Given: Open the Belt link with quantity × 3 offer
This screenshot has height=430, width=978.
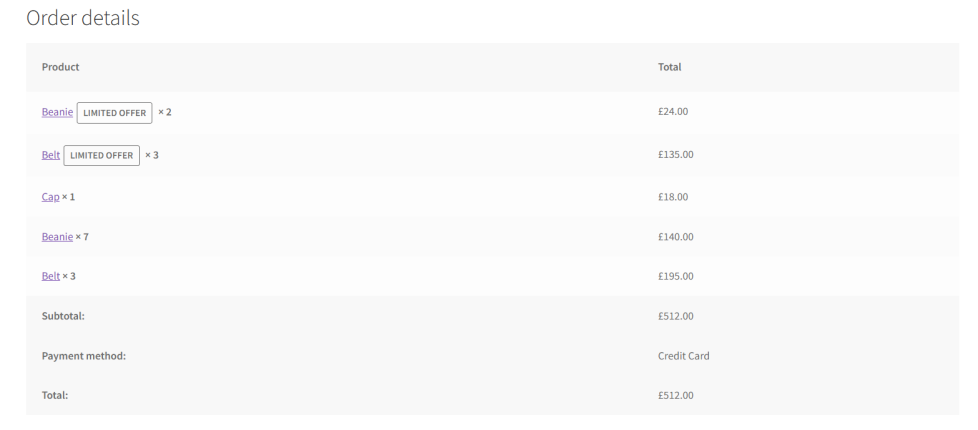Looking at the screenshot, I should (x=51, y=155).
